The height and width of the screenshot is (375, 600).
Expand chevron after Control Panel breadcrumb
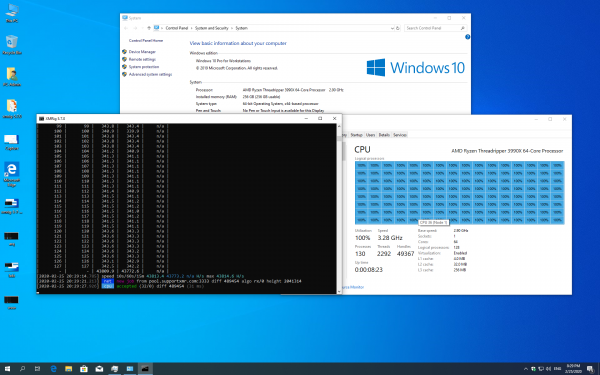(x=191, y=28)
